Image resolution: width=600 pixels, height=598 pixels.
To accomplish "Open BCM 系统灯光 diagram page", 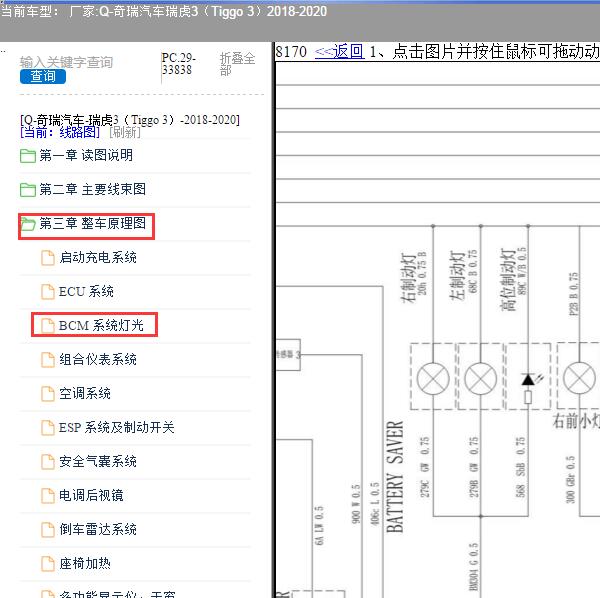I will (101, 325).
